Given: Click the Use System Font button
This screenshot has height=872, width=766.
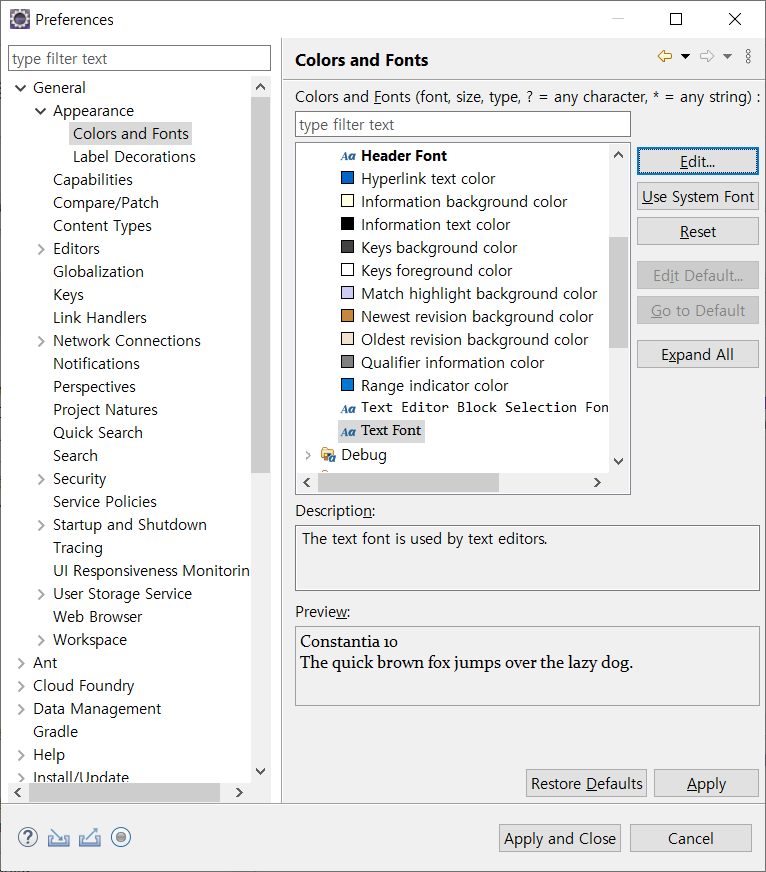Looking at the screenshot, I should (698, 196).
